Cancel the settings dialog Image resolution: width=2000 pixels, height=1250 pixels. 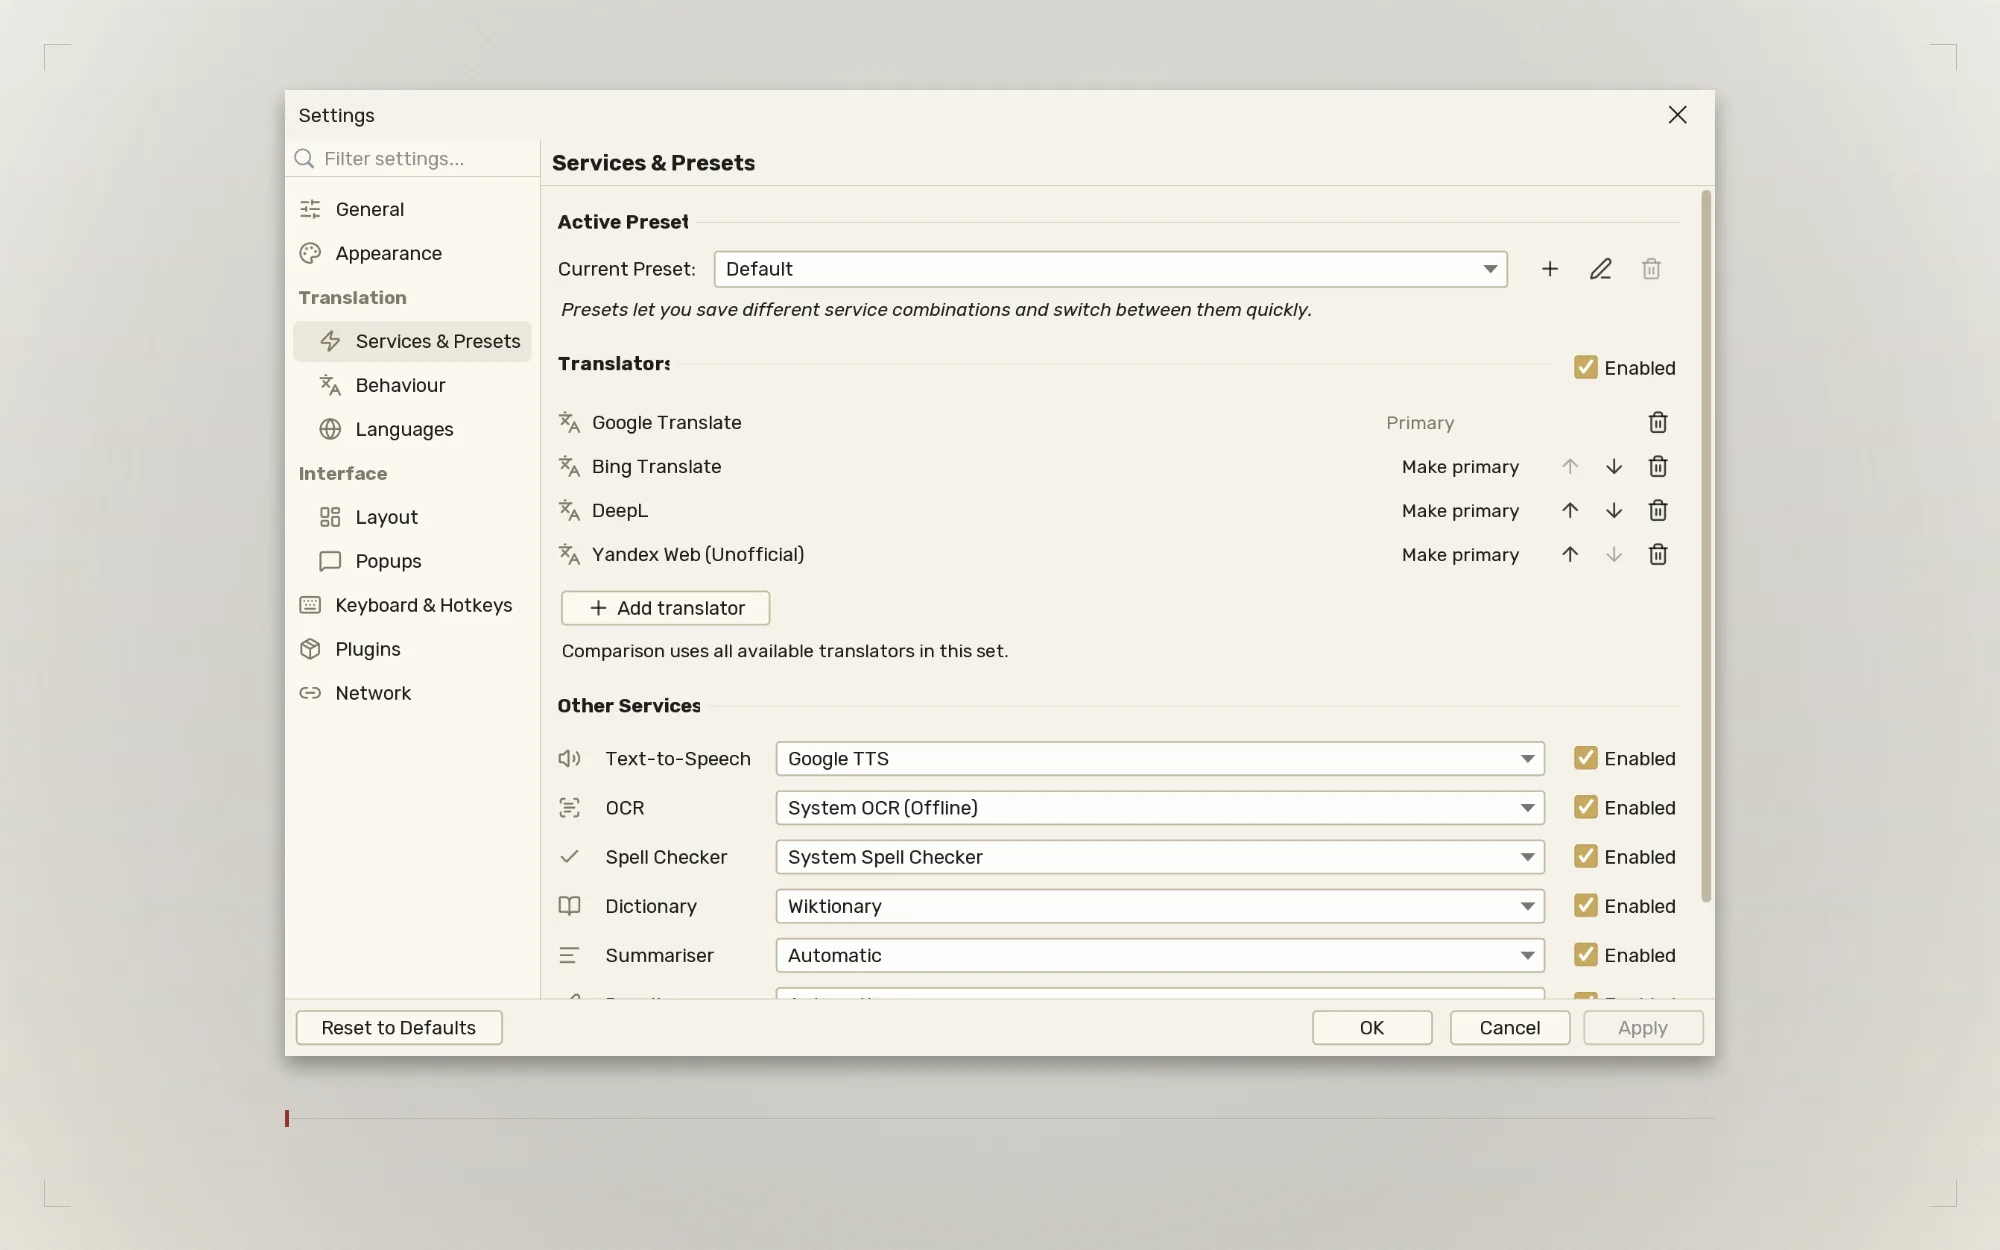coord(1510,1028)
